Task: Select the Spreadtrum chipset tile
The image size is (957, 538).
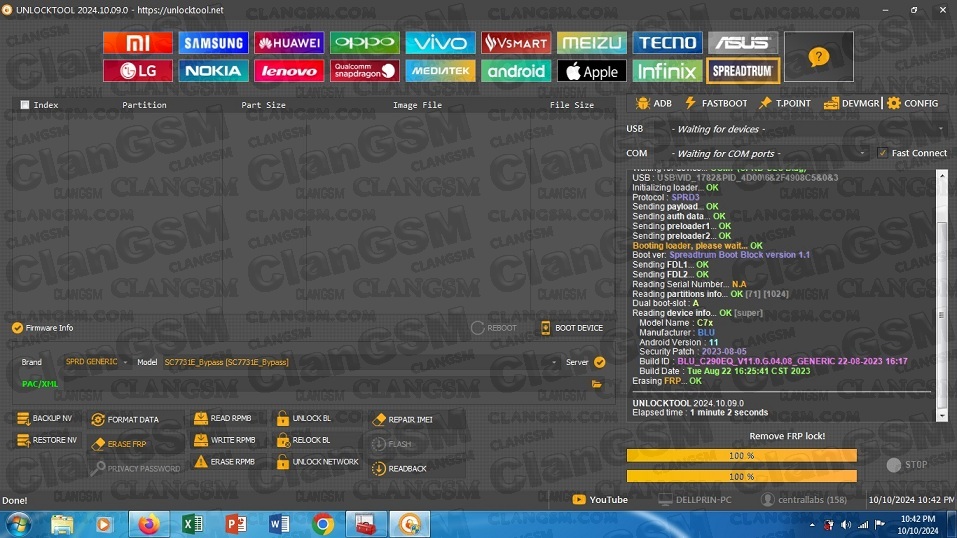Action: [743, 71]
